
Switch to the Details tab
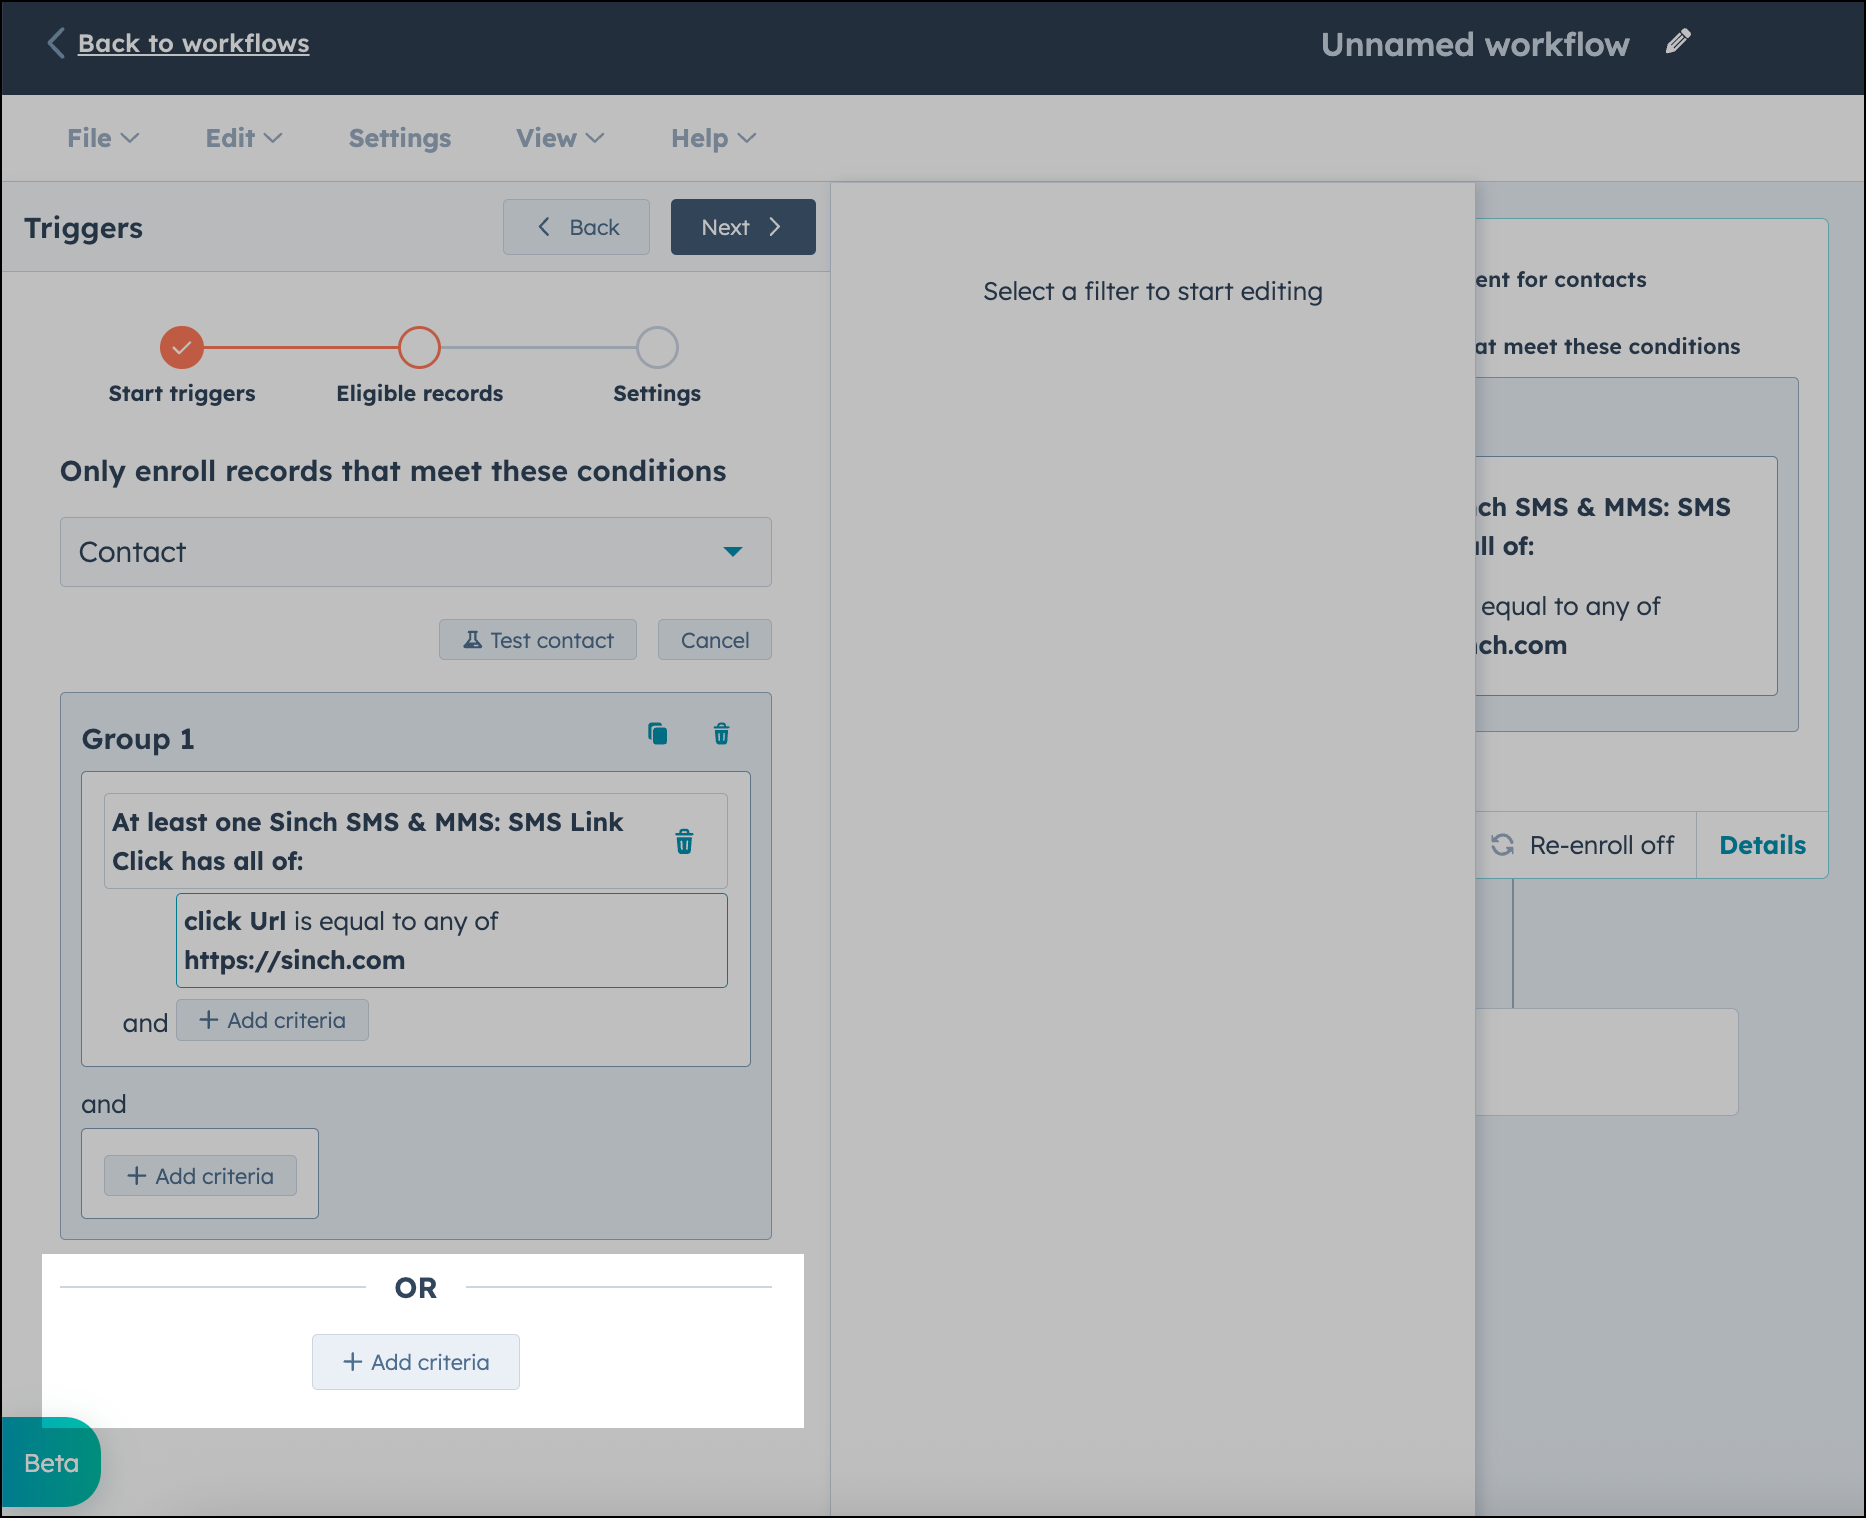click(x=1762, y=845)
